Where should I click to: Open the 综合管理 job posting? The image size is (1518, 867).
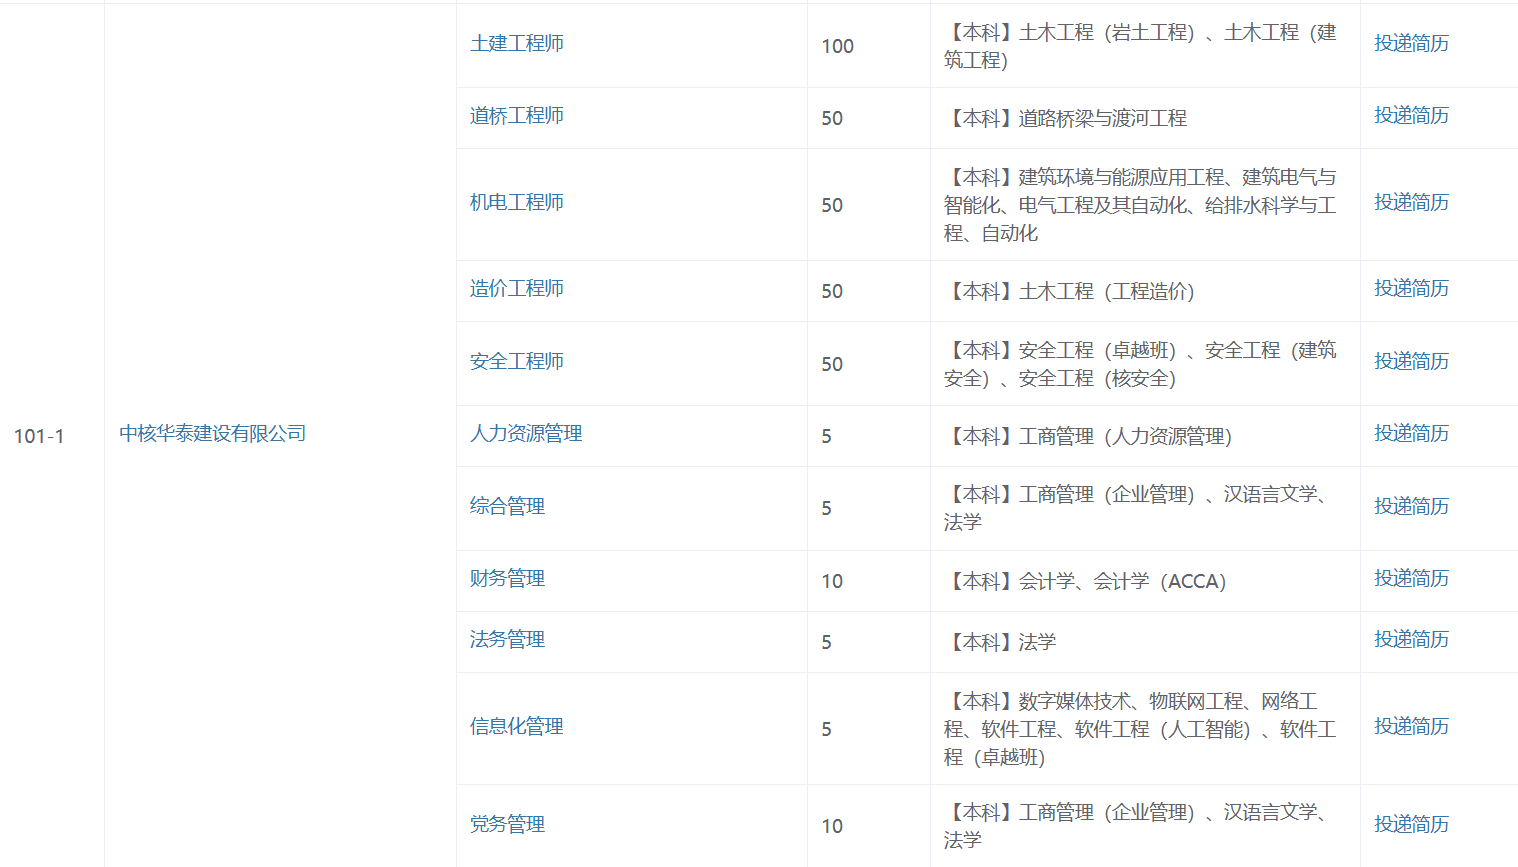(x=507, y=507)
